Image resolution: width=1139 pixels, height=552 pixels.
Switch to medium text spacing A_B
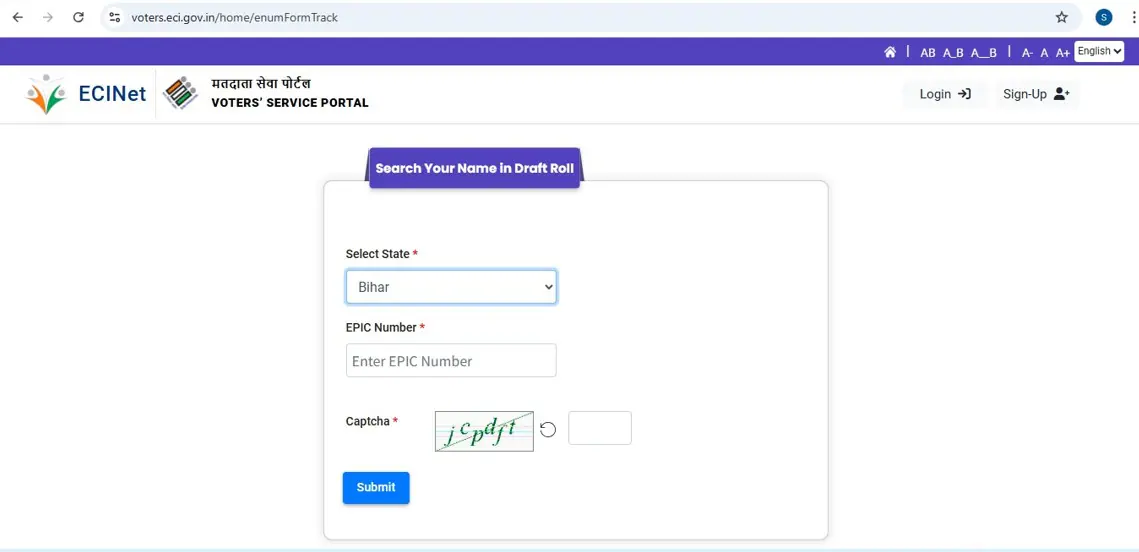(x=953, y=53)
